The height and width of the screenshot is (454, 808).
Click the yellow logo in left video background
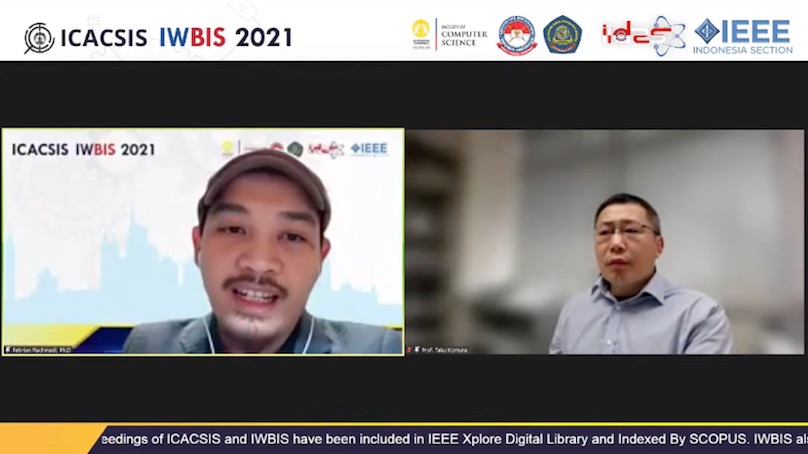(x=228, y=148)
